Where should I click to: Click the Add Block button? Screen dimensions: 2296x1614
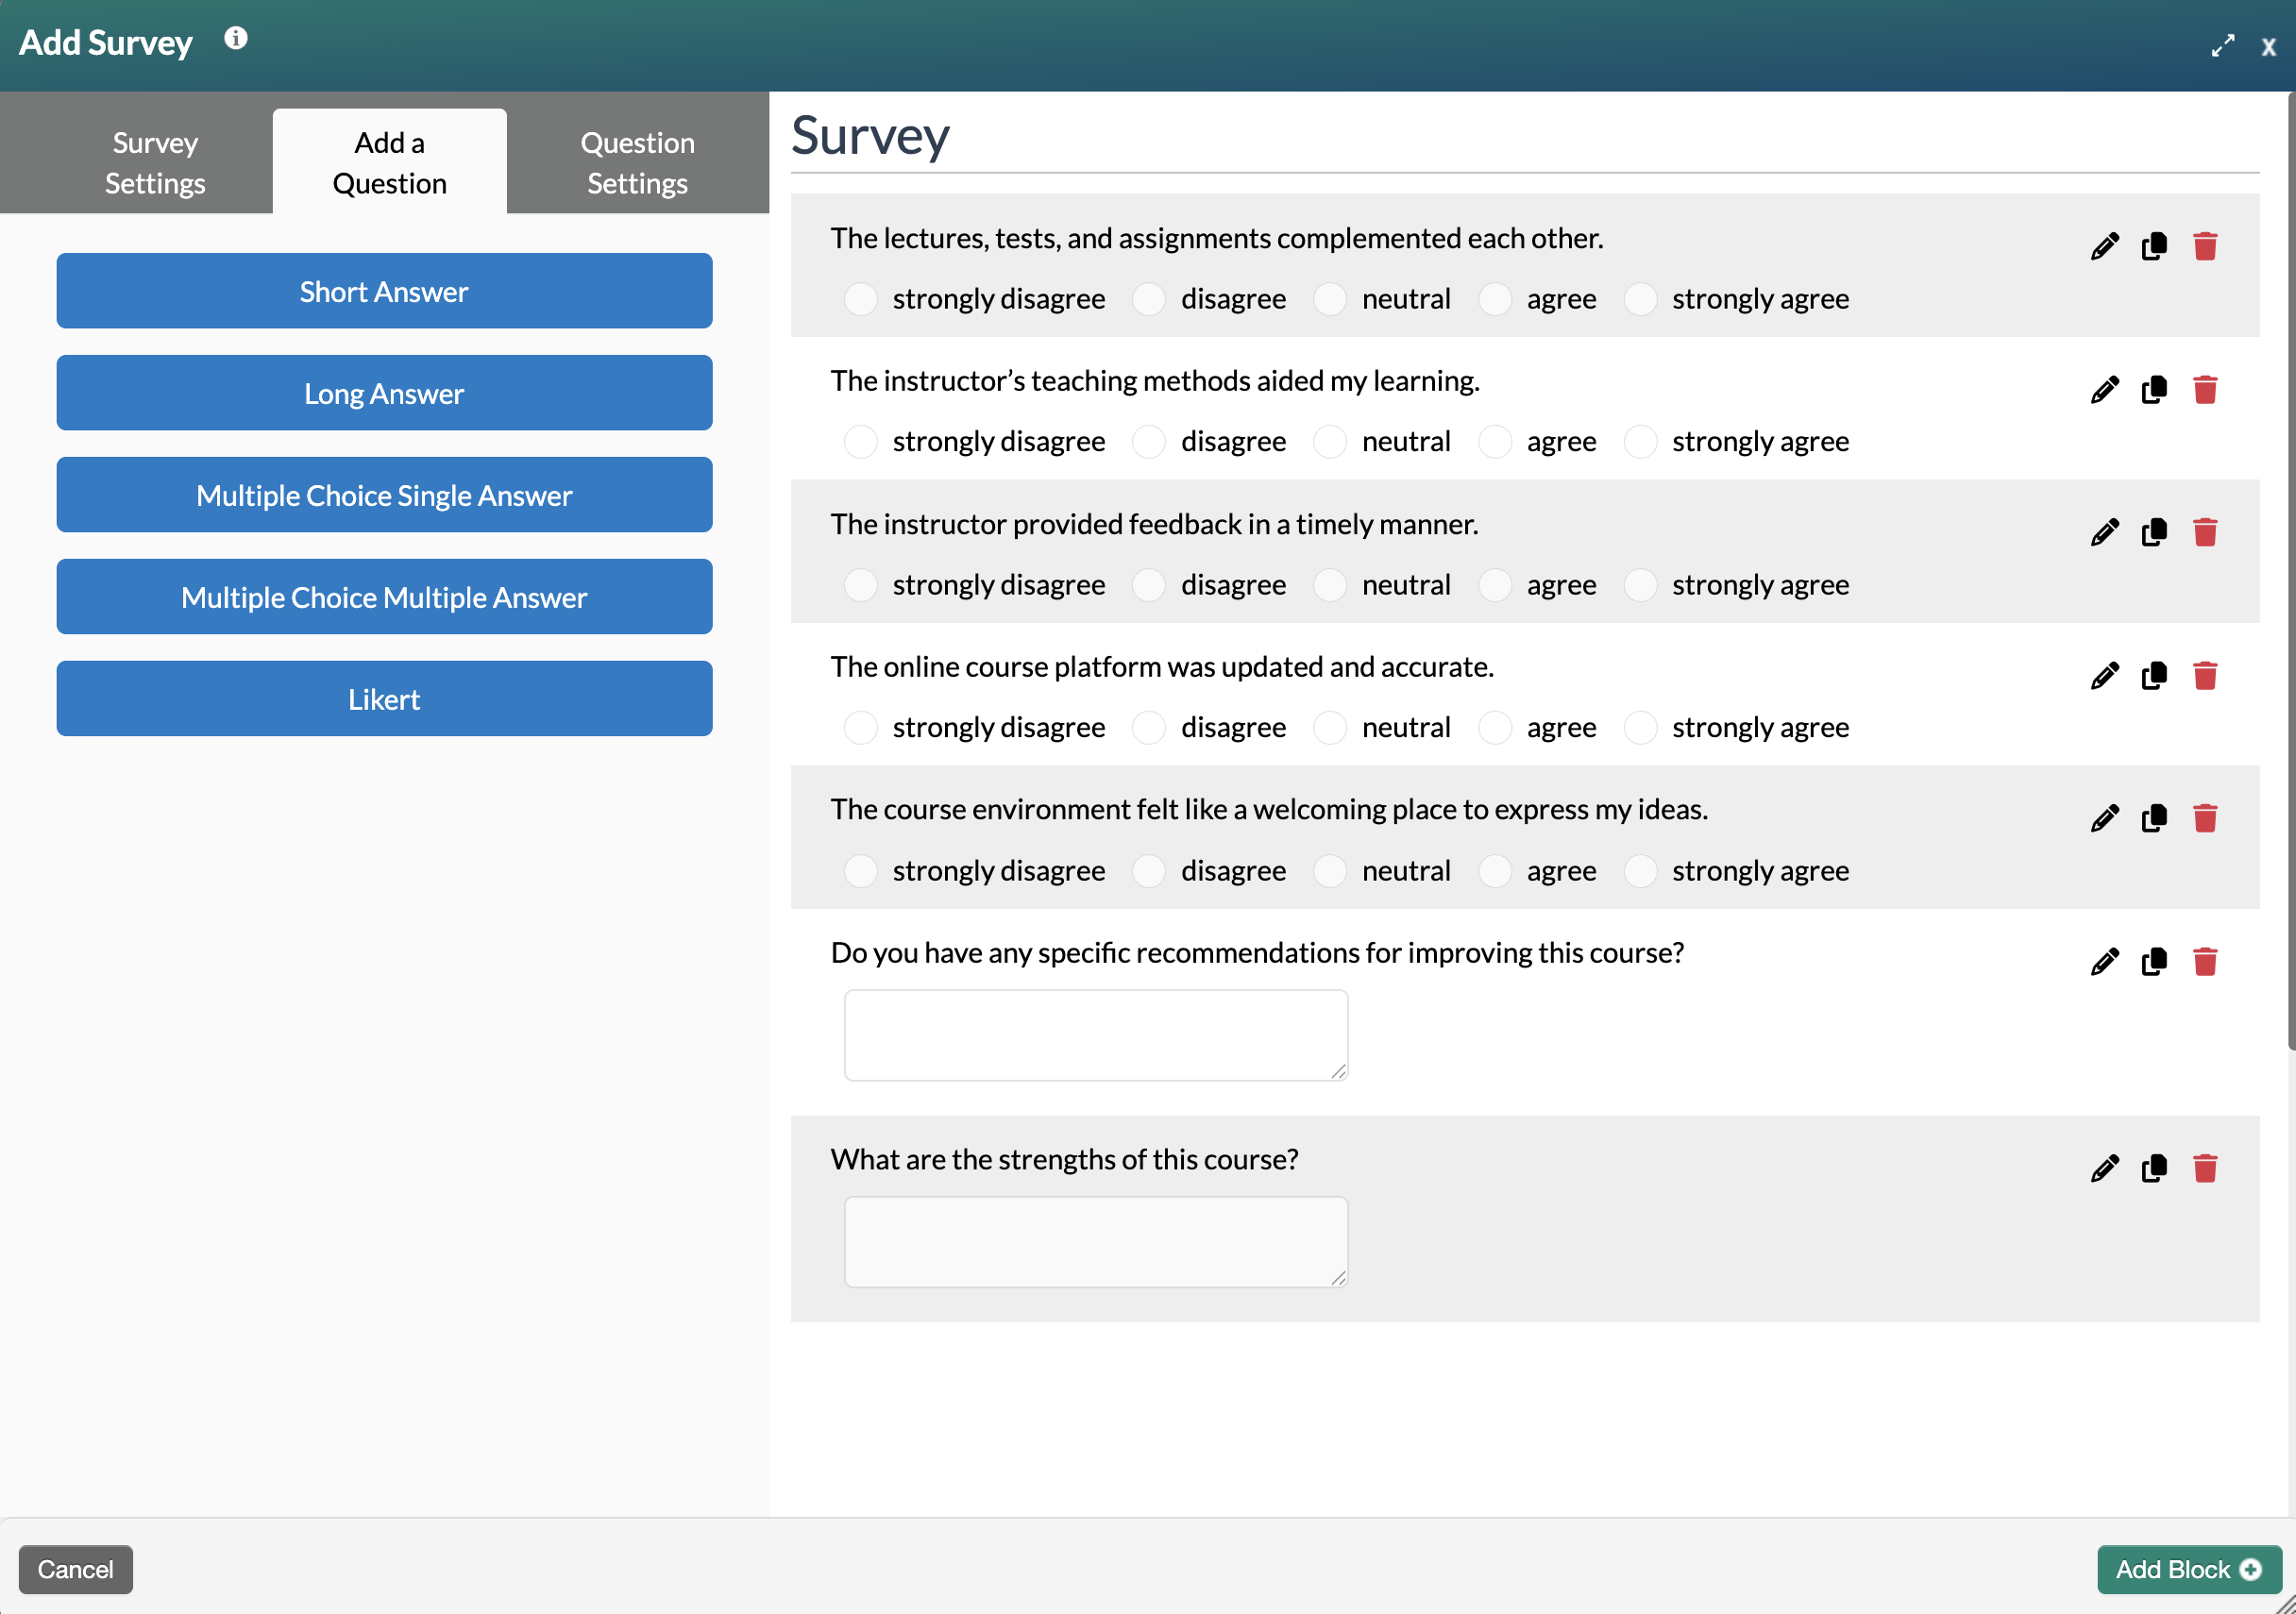pos(2189,1569)
